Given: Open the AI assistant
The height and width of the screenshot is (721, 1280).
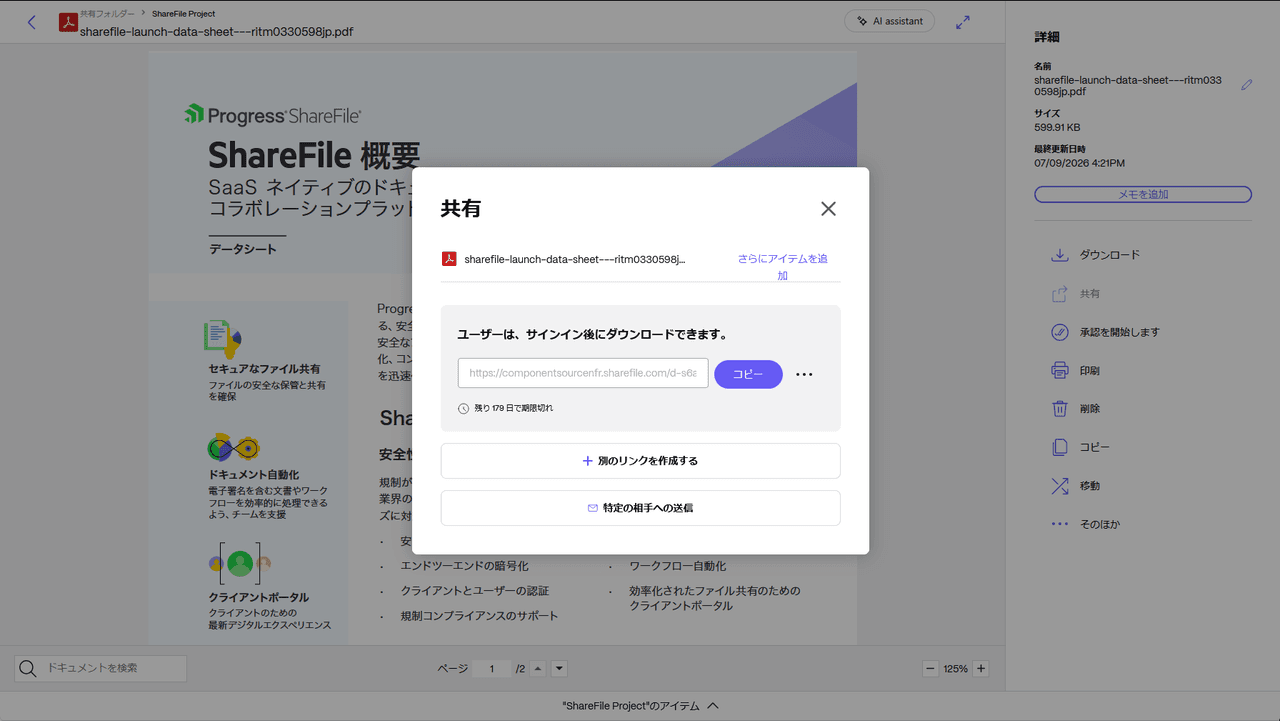Looking at the screenshot, I should point(889,21).
